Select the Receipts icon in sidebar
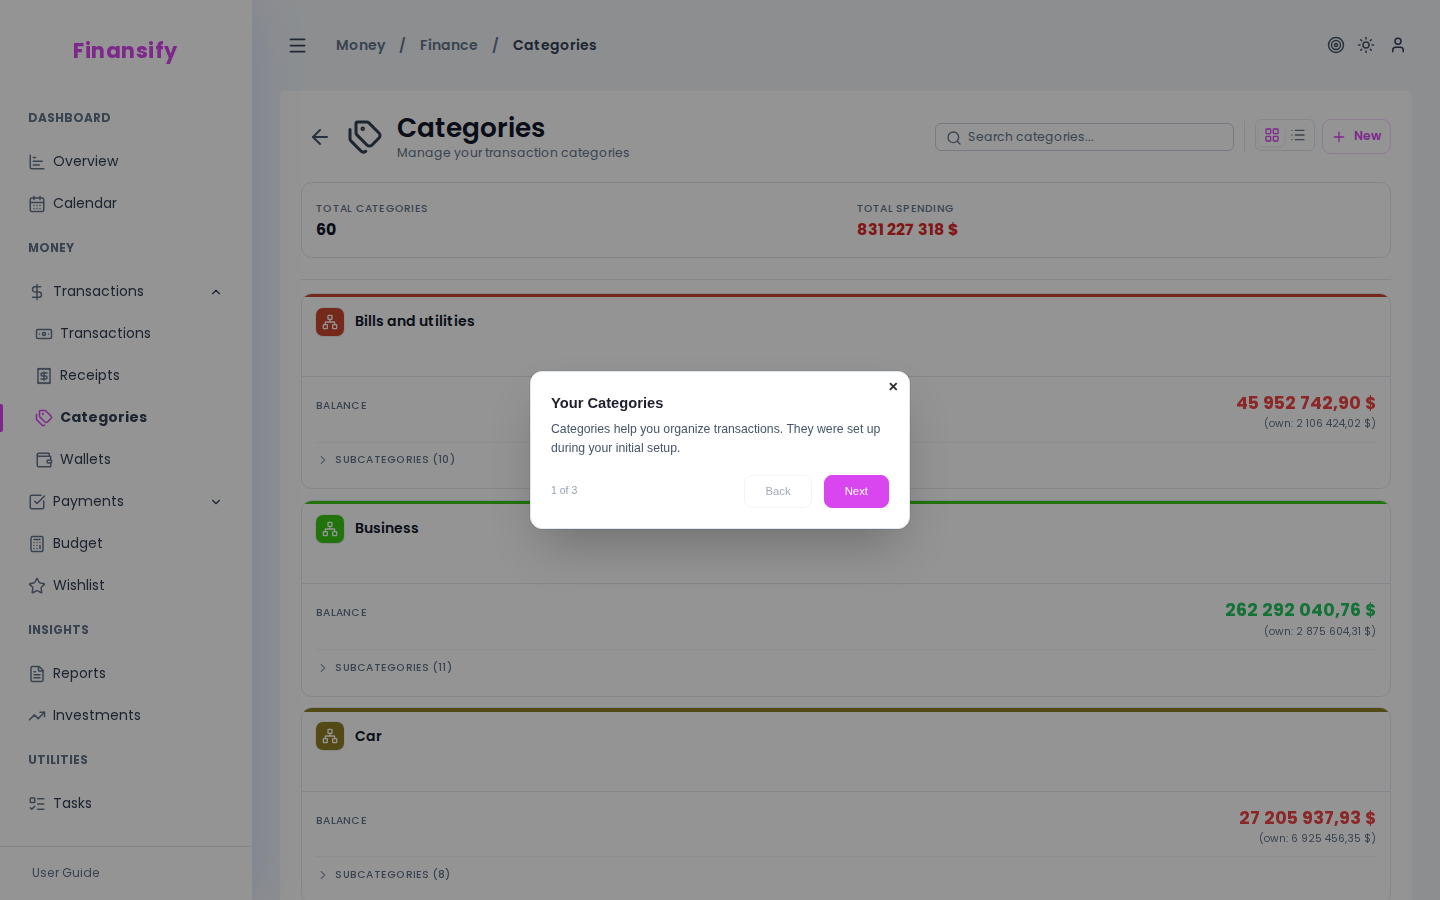The width and height of the screenshot is (1440, 900). pos(42,375)
